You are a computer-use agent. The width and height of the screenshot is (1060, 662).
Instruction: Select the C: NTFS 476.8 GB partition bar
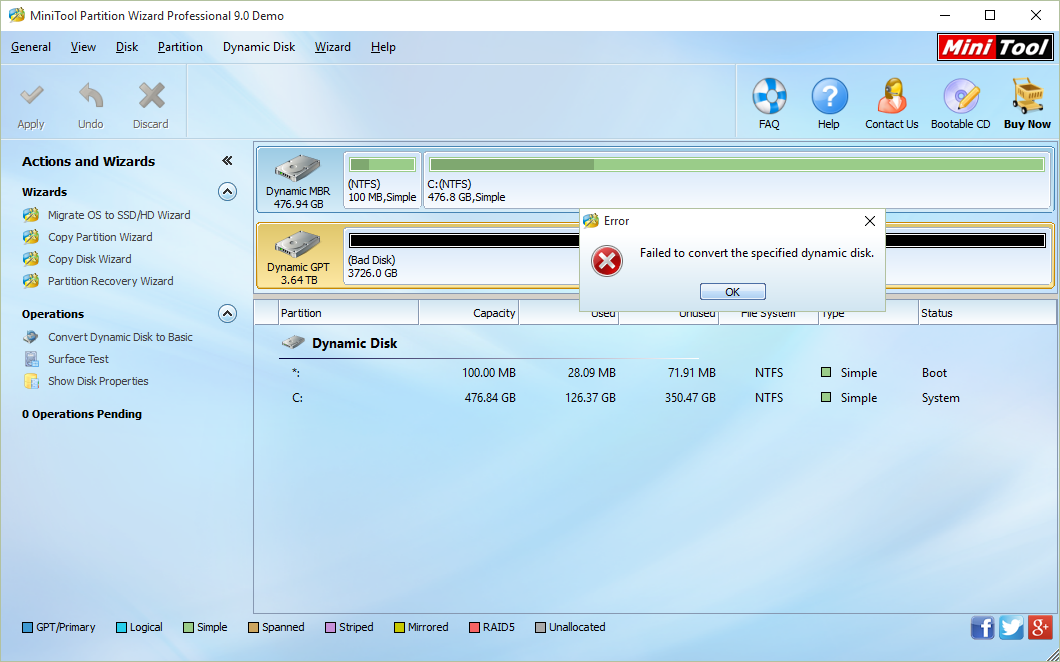pyautogui.click(x=737, y=180)
